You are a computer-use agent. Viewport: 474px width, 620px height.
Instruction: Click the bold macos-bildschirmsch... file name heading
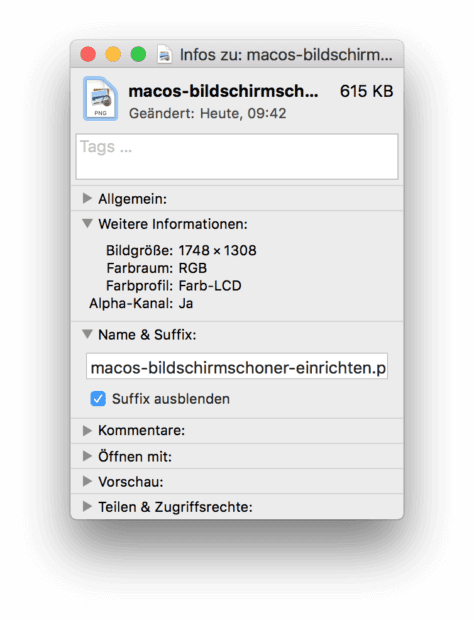tap(223, 91)
